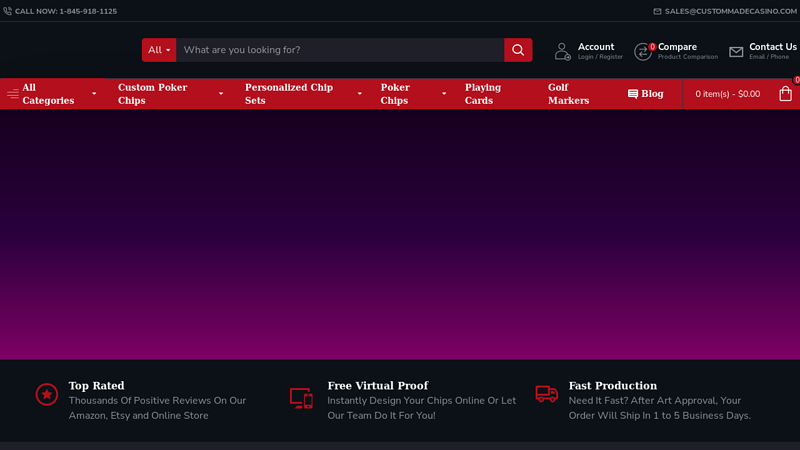Screen dimensions: 800x450
Task: Call the number 1-845-918-1125
Action: tap(88, 11)
